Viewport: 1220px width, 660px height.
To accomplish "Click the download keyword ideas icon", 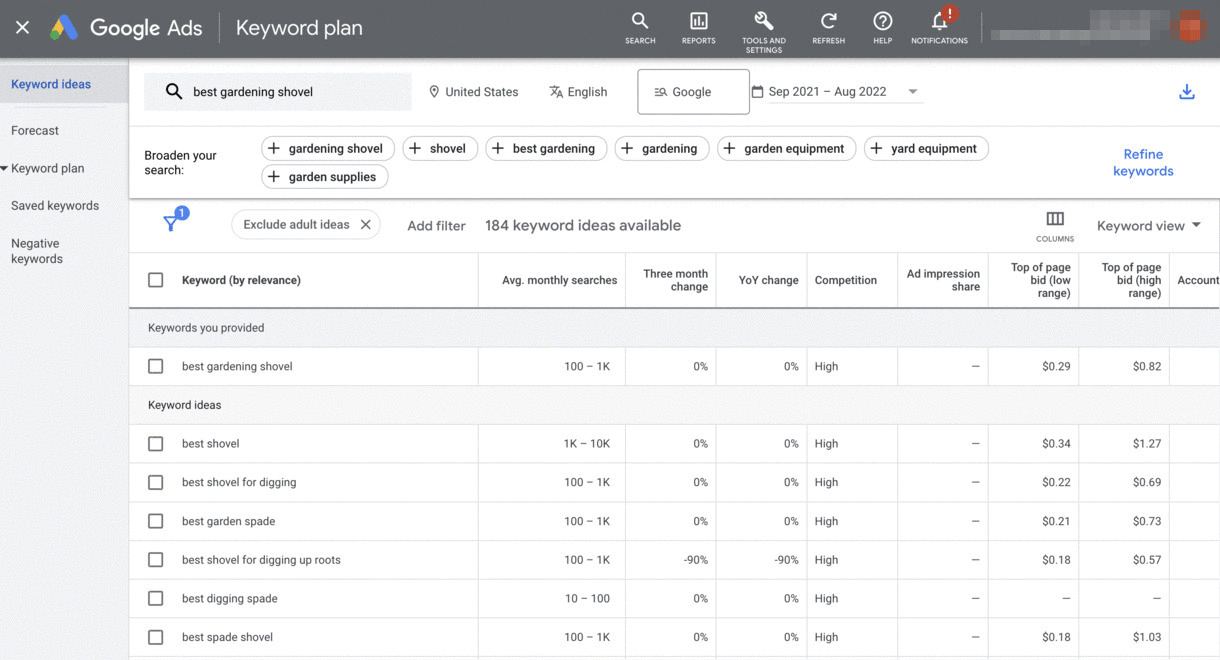I will (x=1187, y=92).
